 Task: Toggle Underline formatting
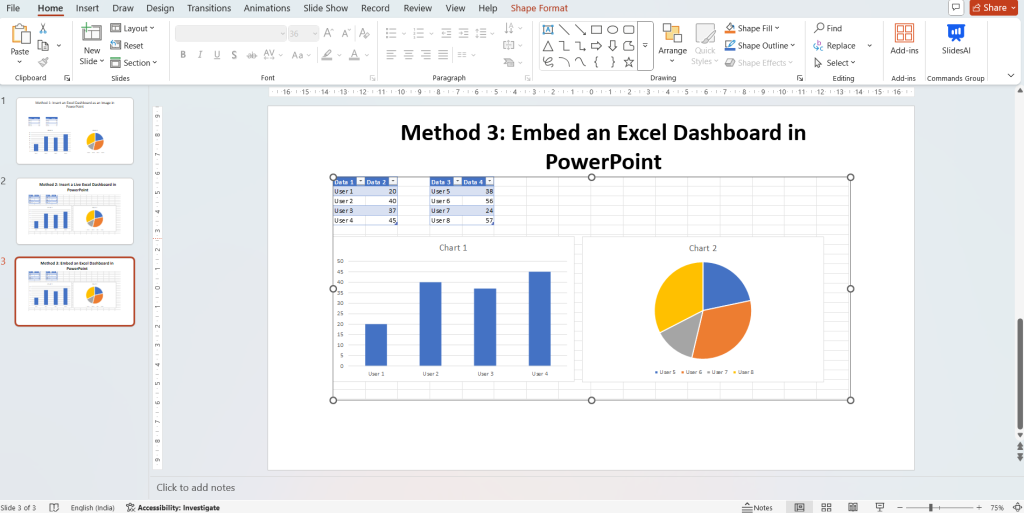[217, 55]
